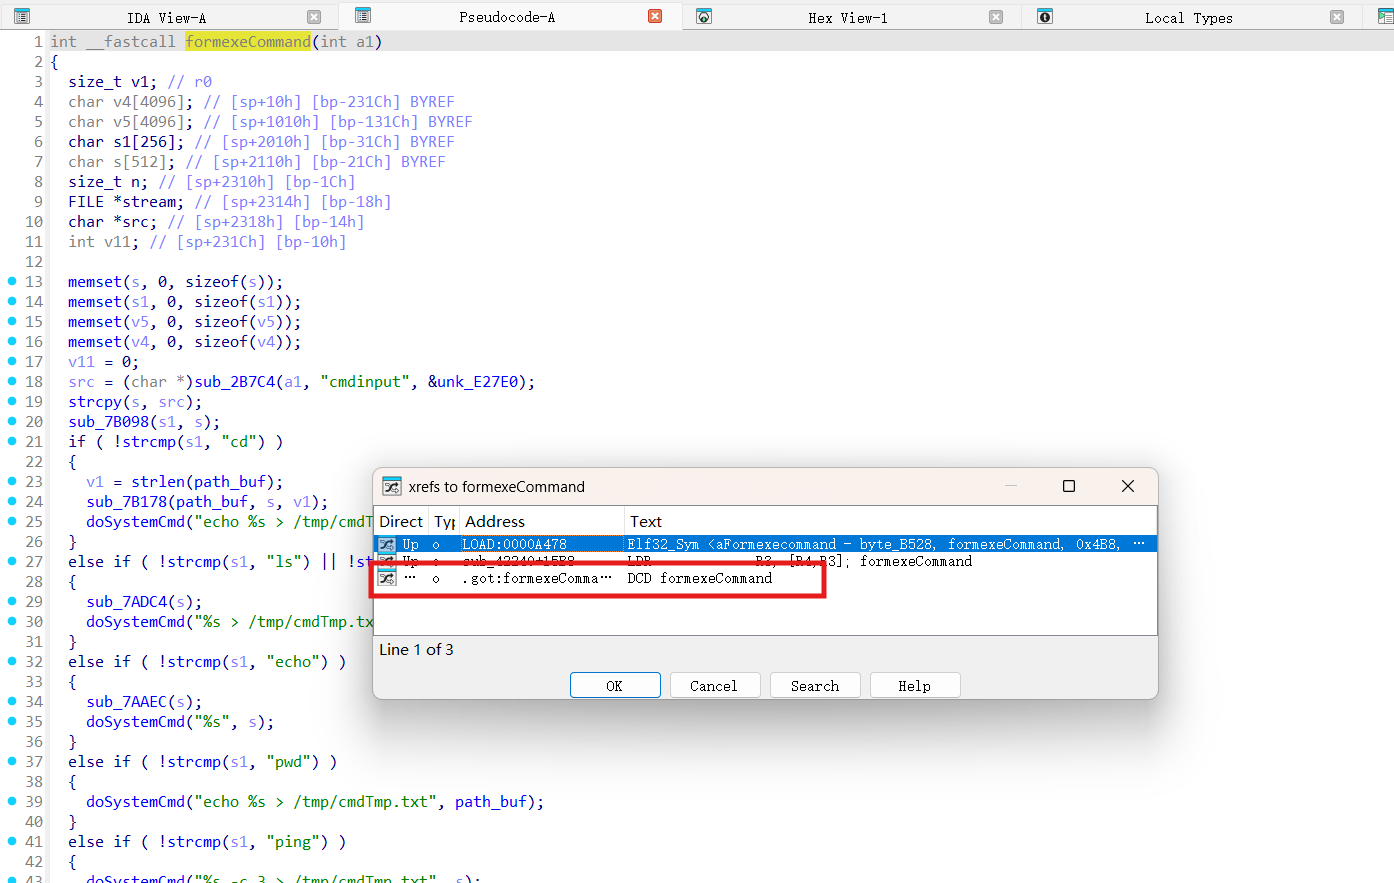Click the Search button in xrefs dialog

coord(815,686)
